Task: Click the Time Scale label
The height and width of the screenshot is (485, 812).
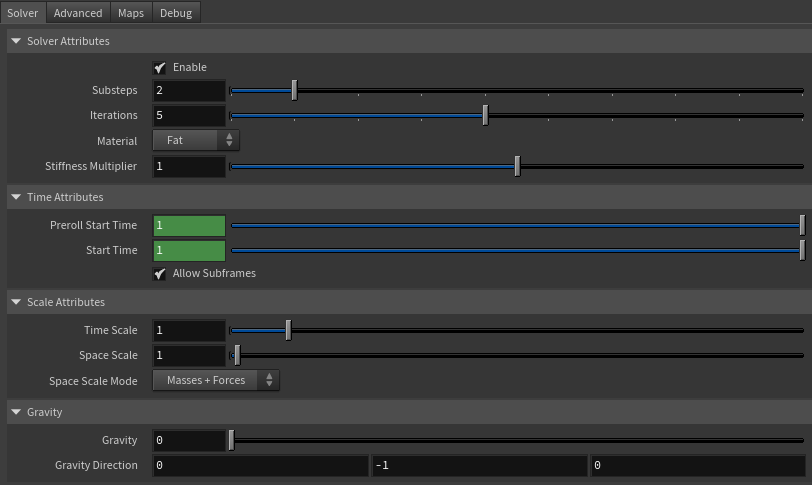Action: [x=110, y=330]
